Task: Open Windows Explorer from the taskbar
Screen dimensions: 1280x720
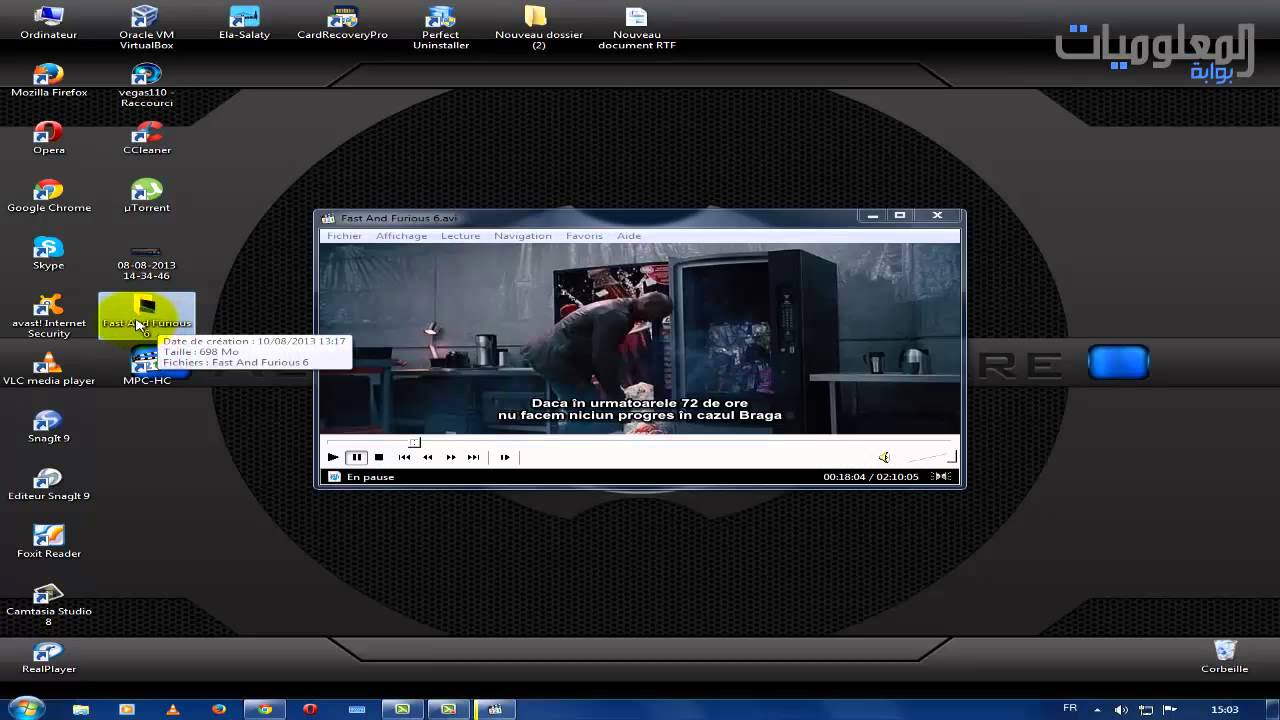Action: (81, 709)
